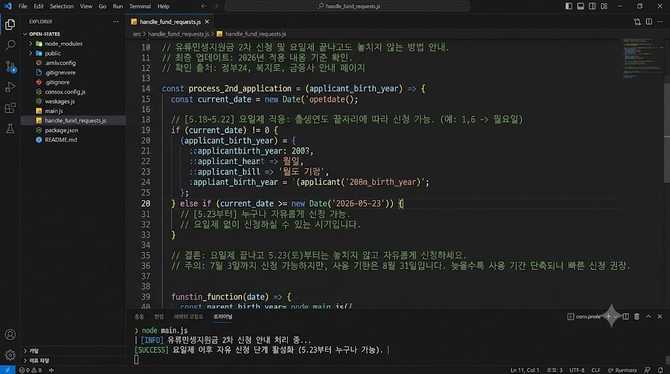Screen dimensions: 670x374
Task: Open the Testing flask view
Action: tap(10, 129)
